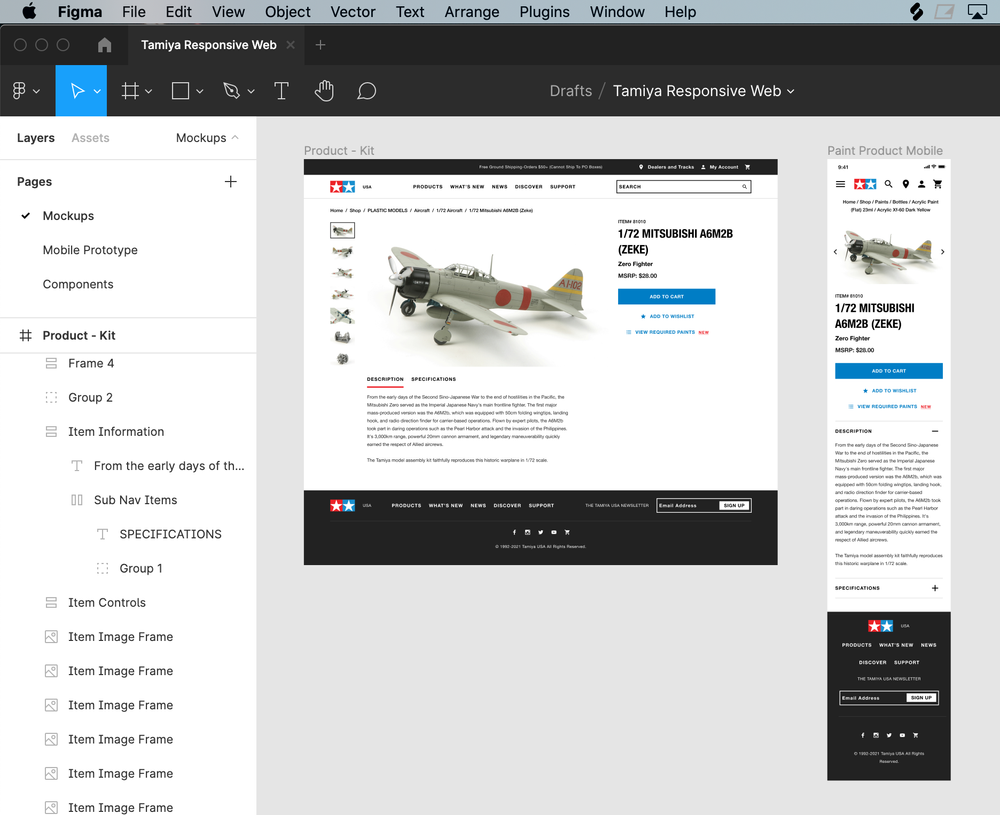Click Add to Cart in the mobile mockup
1000x815 pixels.
pos(888,371)
